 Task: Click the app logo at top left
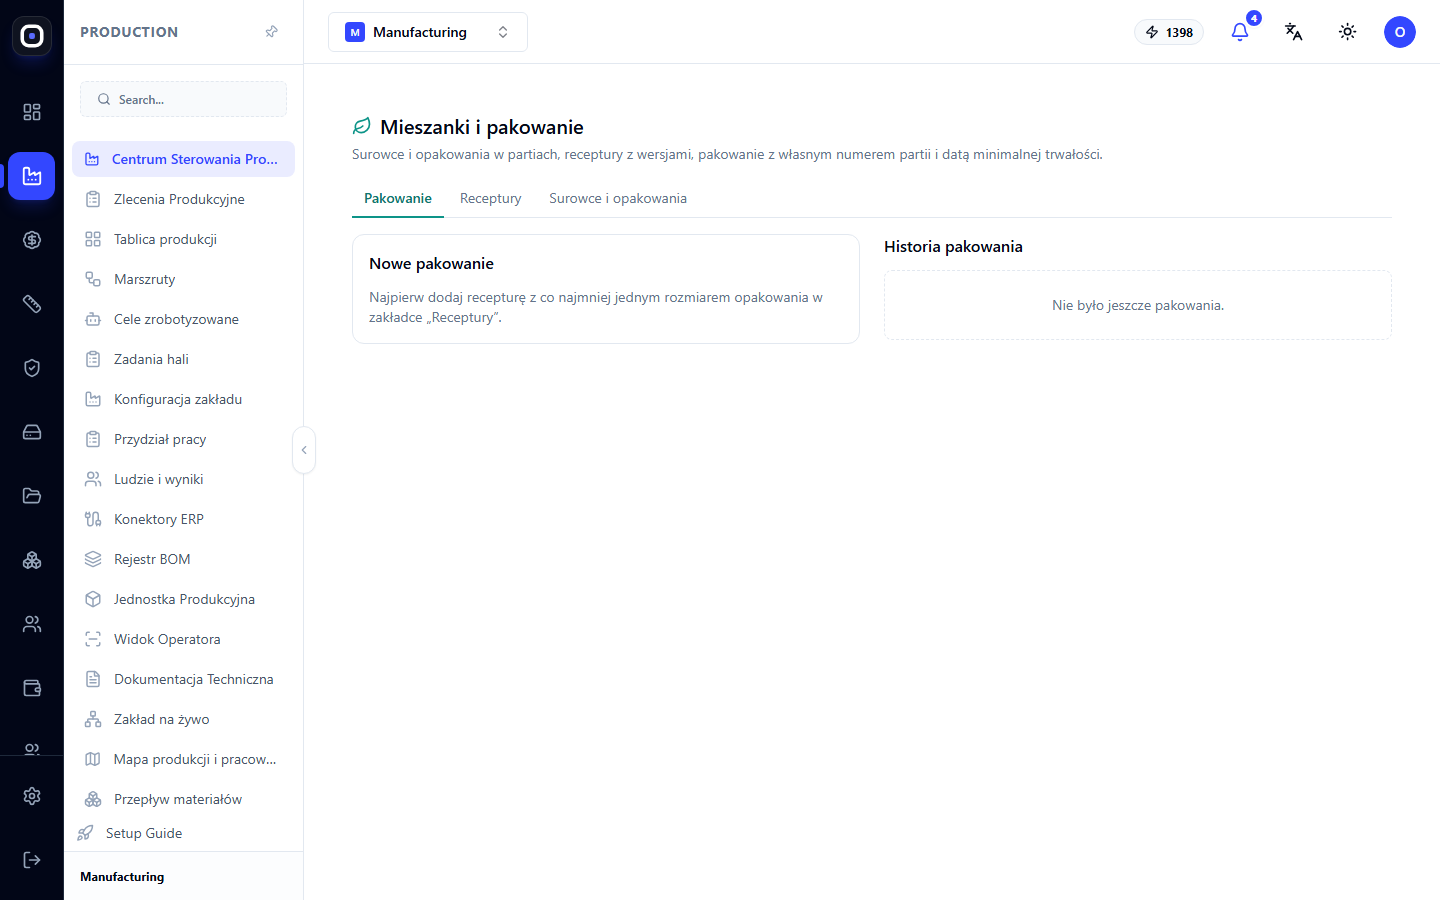(x=32, y=36)
